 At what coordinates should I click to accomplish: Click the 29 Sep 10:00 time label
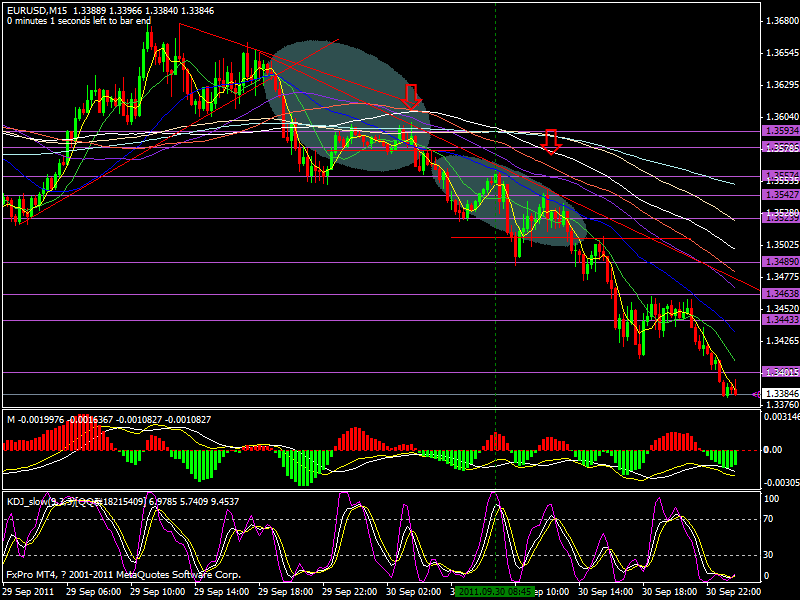[162, 591]
